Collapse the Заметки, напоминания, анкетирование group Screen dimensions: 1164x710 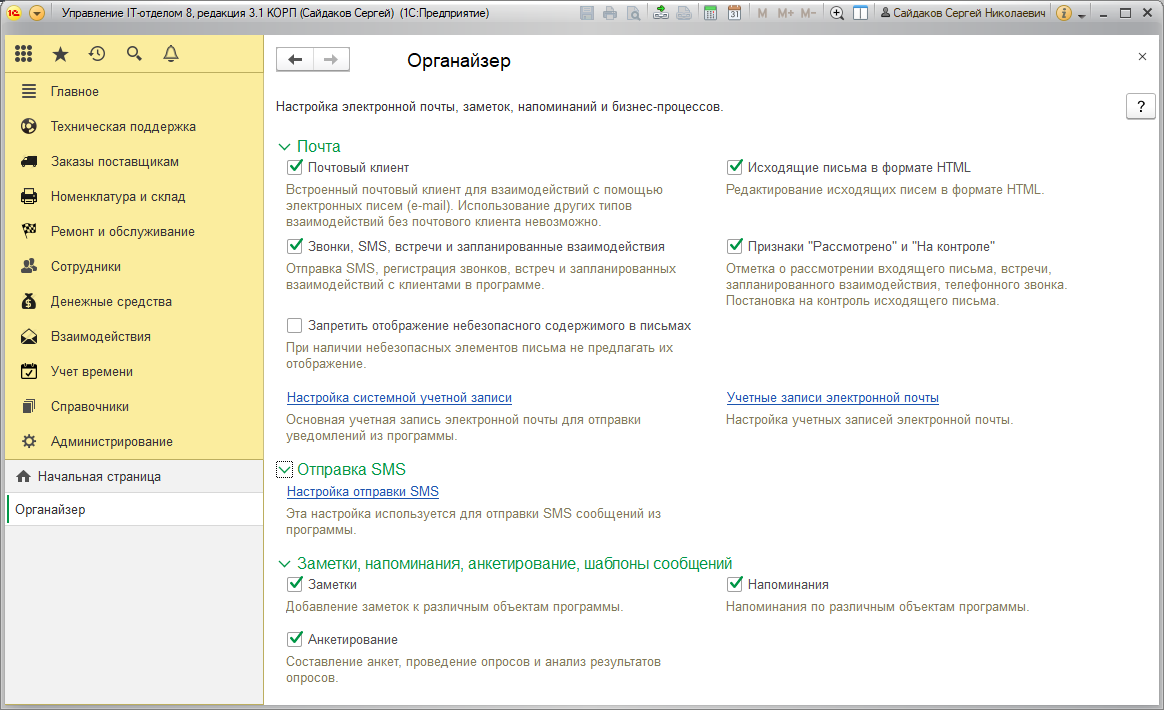pos(284,564)
